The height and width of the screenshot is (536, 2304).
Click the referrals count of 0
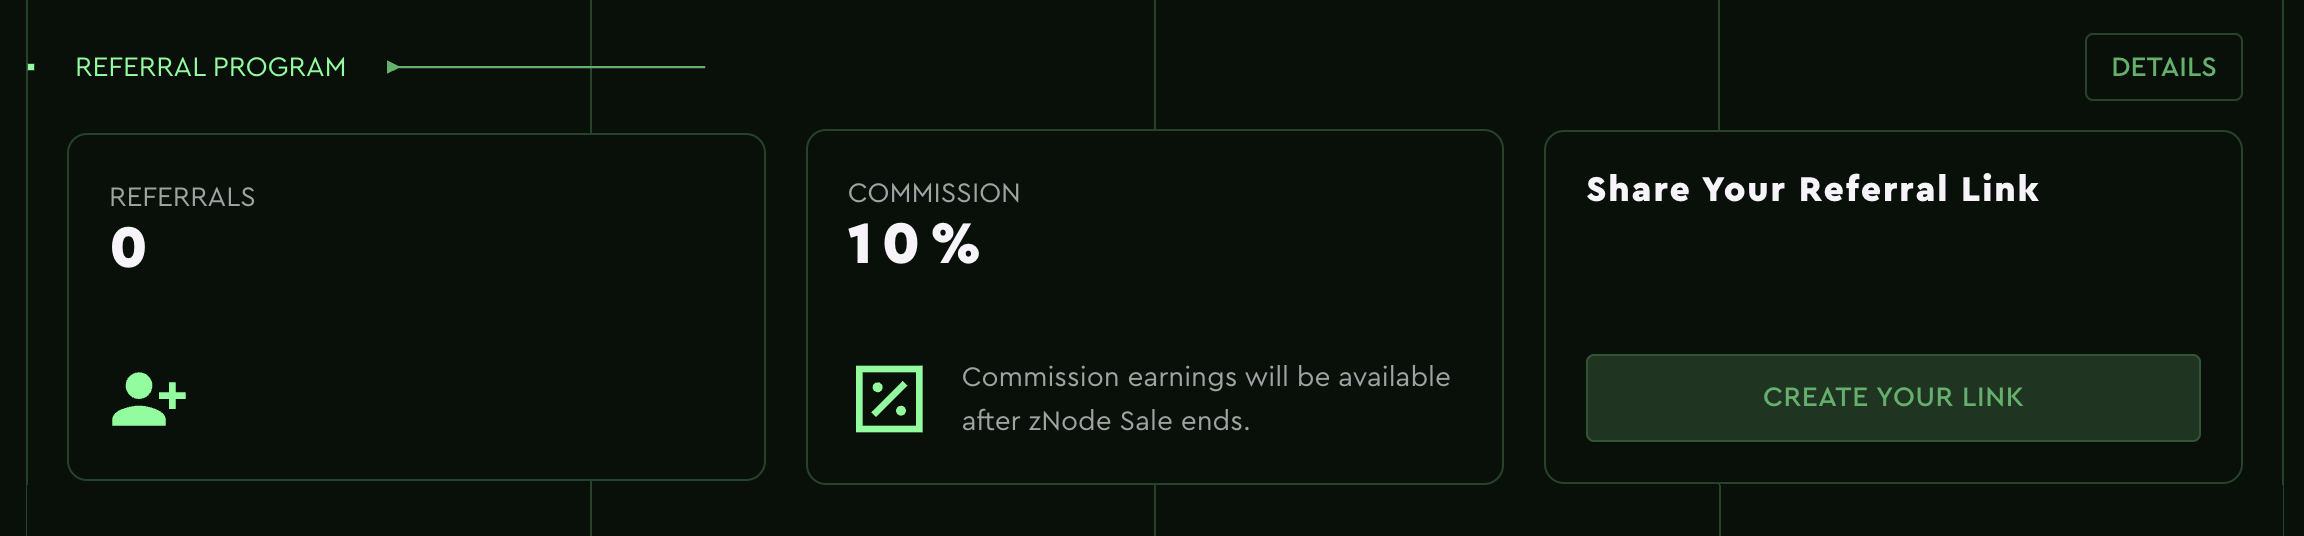(129, 248)
